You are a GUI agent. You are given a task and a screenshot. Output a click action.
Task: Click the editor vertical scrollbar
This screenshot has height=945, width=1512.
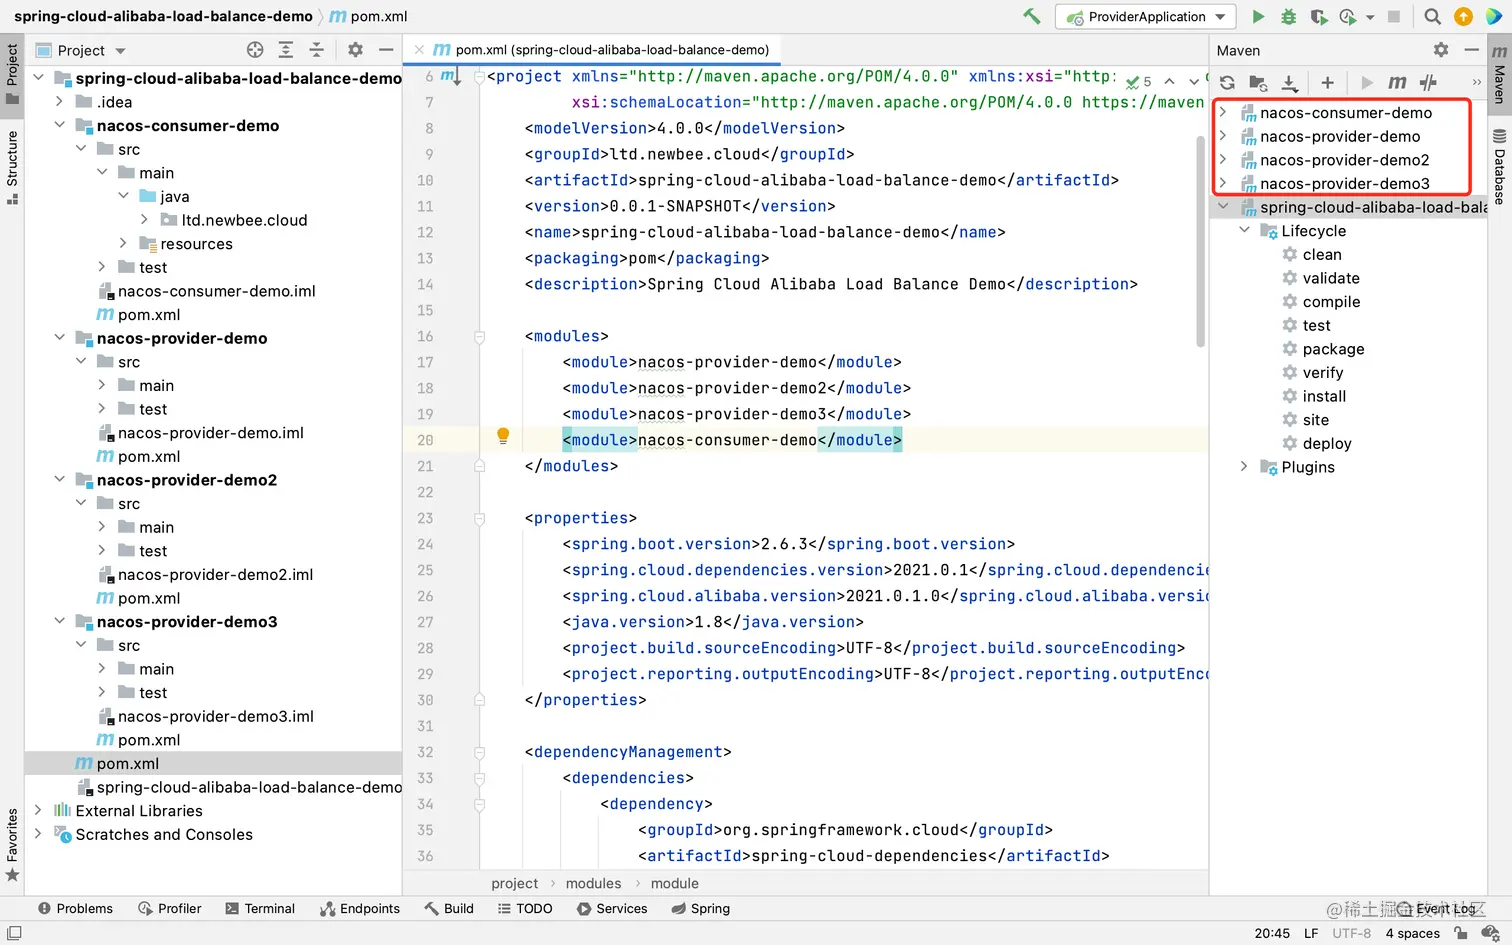click(1200, 241)
